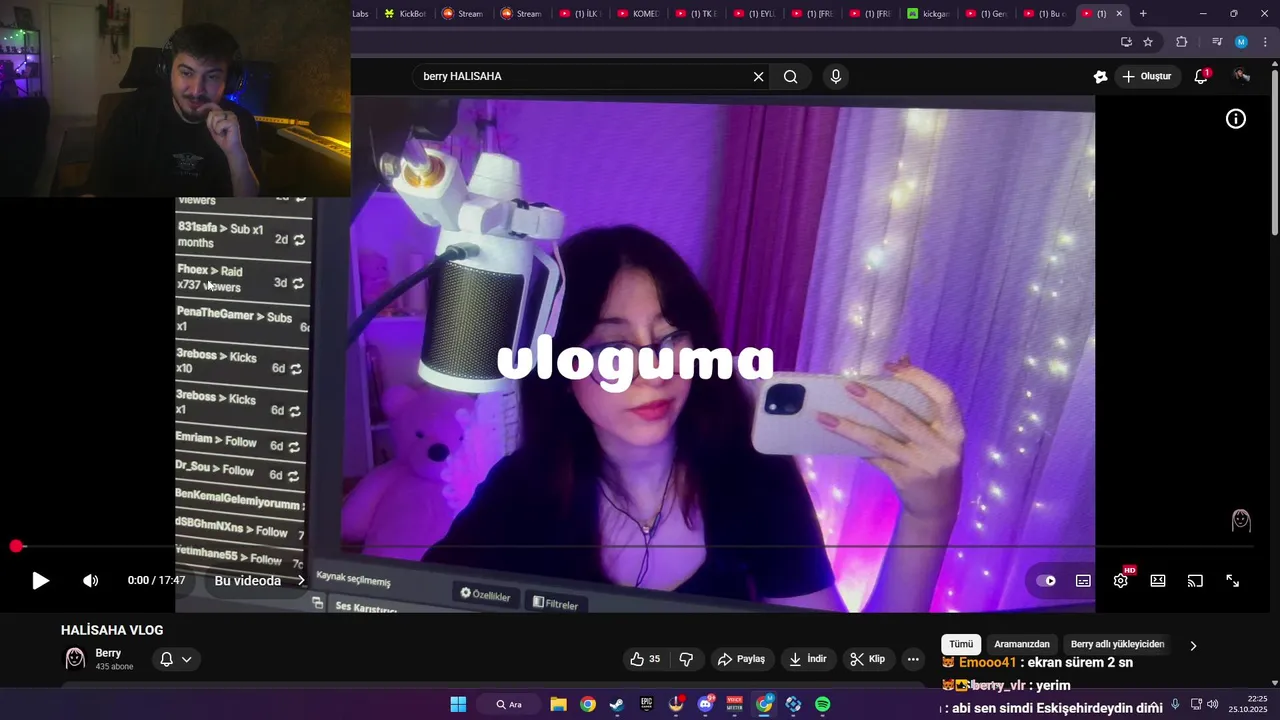Screen dimensions: 1280x720
Task: Open the taskbar clock showing 22:25
Action: click(x=1248, y=704)
